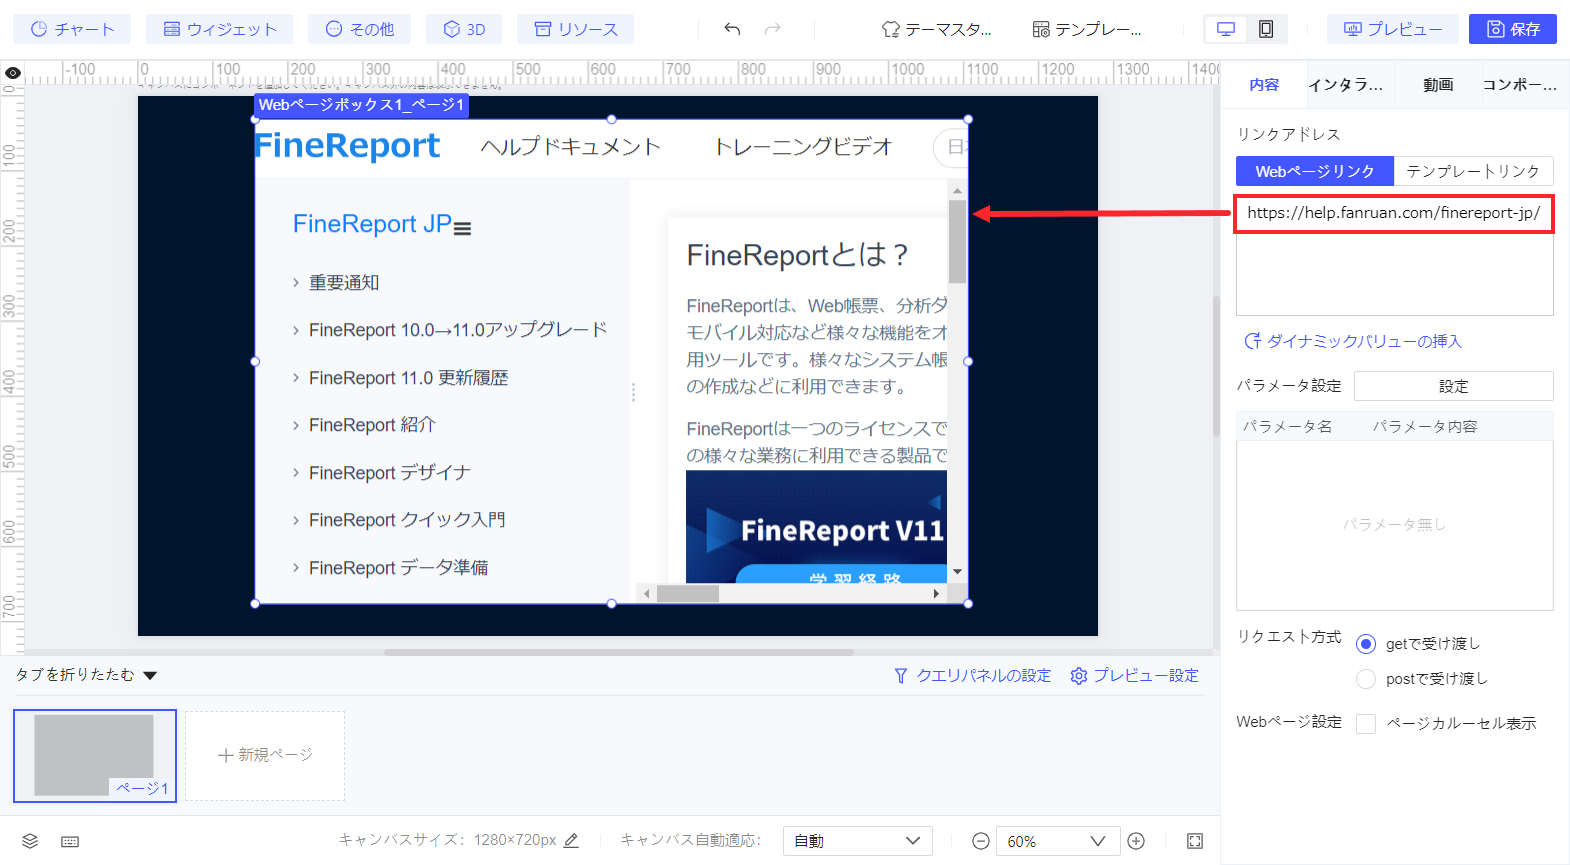Toggle the ruler eye visibility icon
This screenshot has width=1570, height=865.
13,73
